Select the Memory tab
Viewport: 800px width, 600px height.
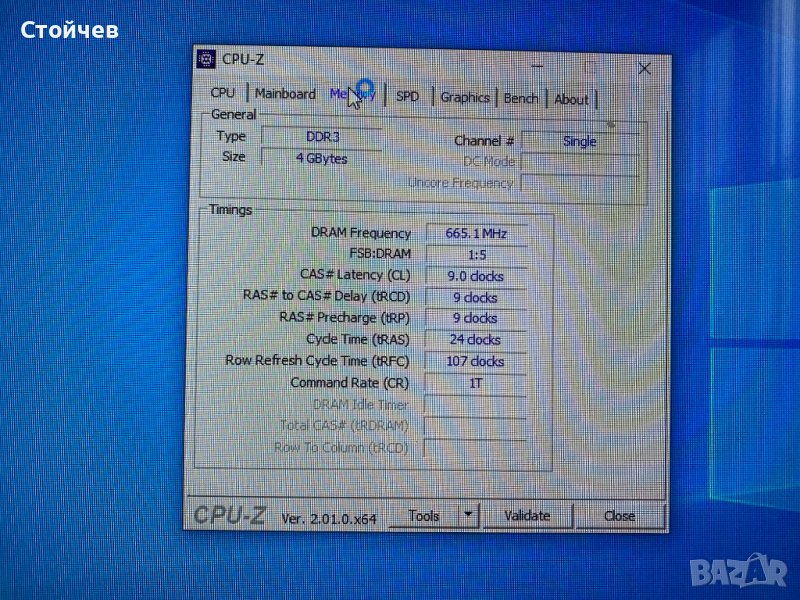point(352,95)
